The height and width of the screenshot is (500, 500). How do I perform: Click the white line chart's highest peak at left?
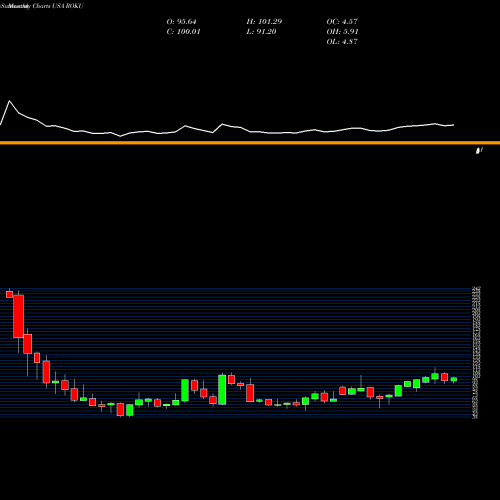click(9, 101)
